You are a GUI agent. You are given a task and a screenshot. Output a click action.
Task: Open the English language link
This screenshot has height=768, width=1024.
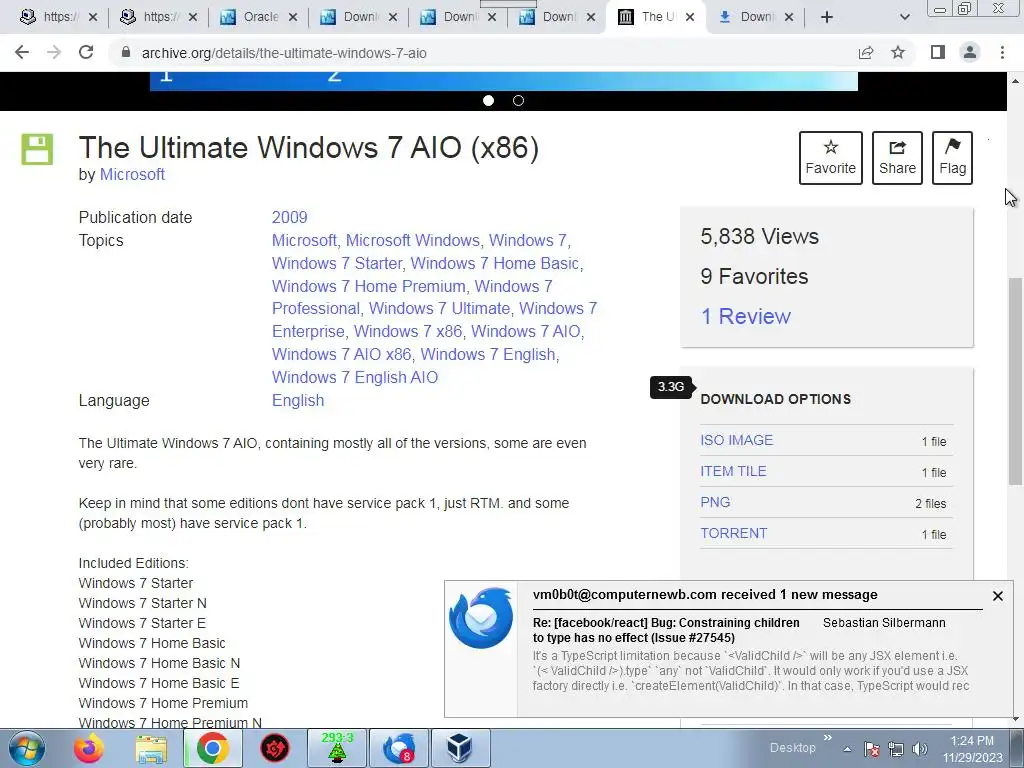tap(298, 400)
